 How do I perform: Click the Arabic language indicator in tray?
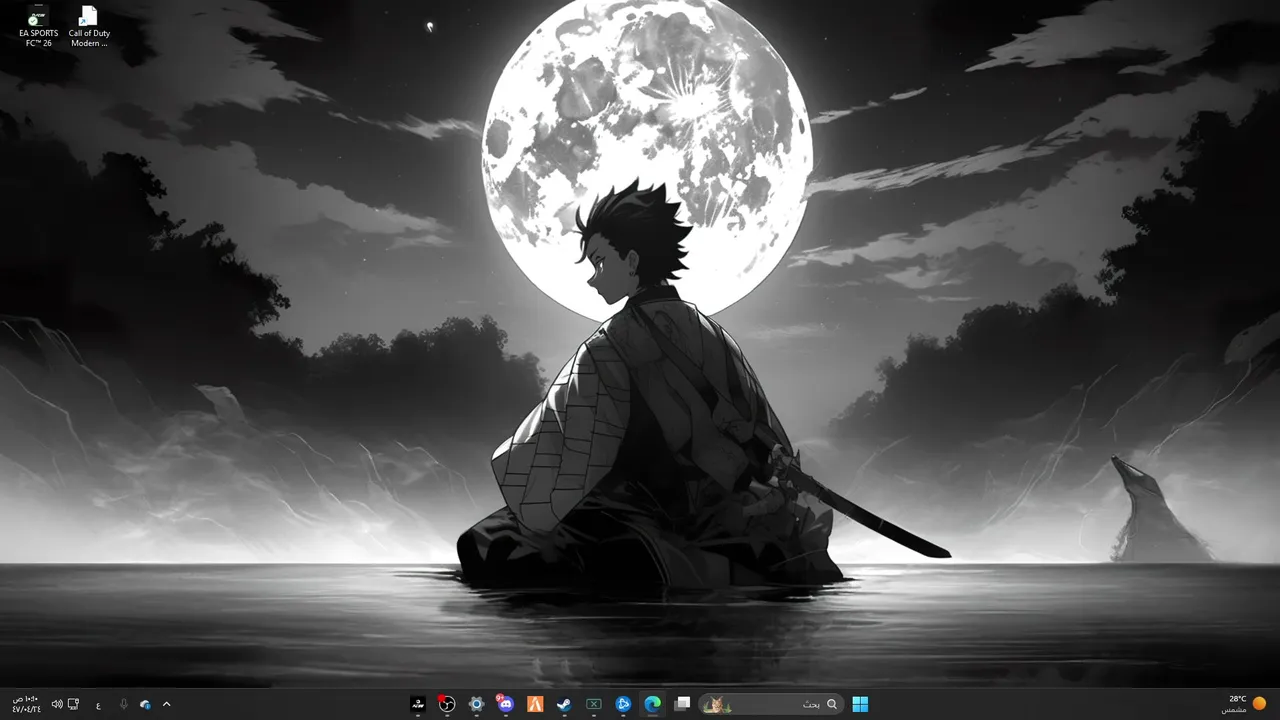tap(98, 705)
